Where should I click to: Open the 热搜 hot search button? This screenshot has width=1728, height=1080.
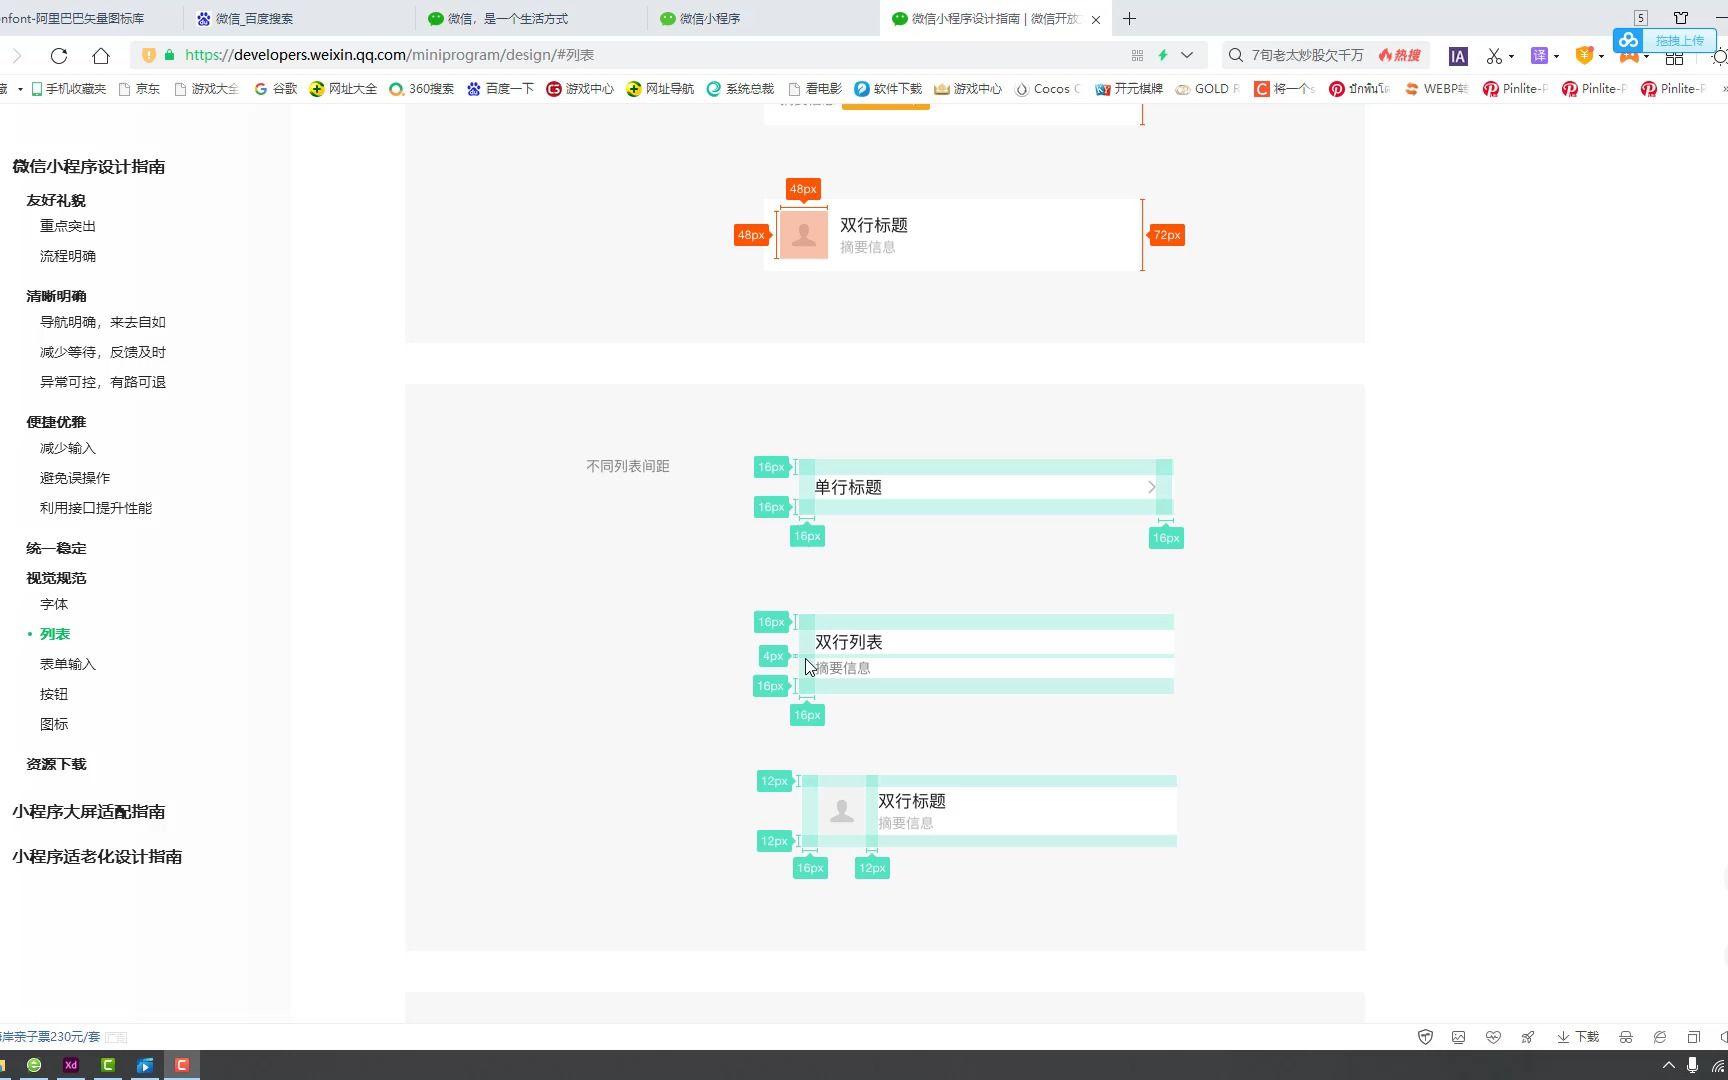[1400, 56]
